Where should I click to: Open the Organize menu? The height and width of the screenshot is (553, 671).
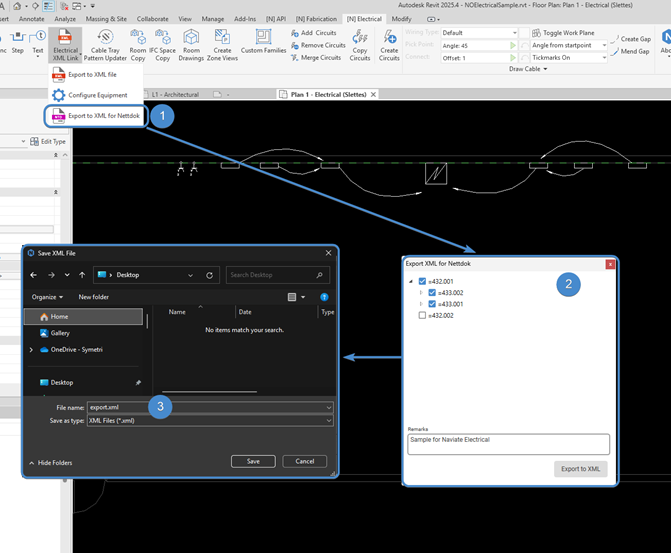tap(47, 297)
